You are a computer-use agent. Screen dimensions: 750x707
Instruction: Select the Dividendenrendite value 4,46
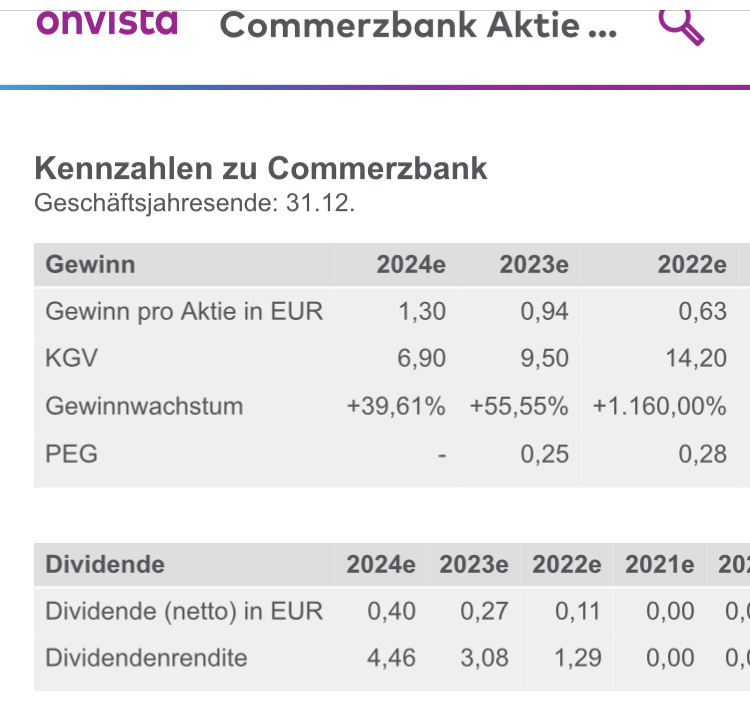point(391,658)
